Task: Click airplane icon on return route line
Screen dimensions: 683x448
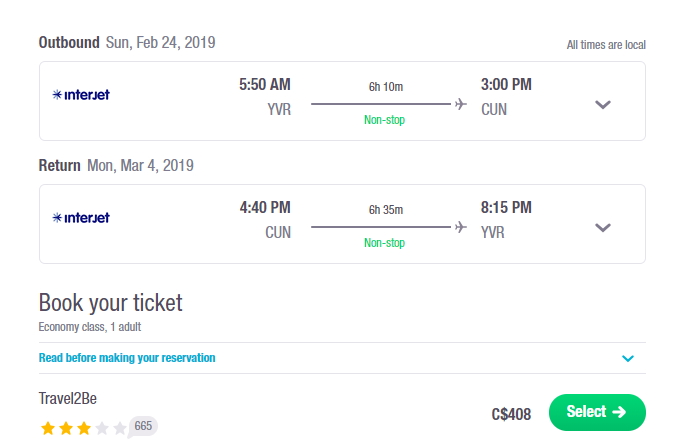Action: (460, 227)
